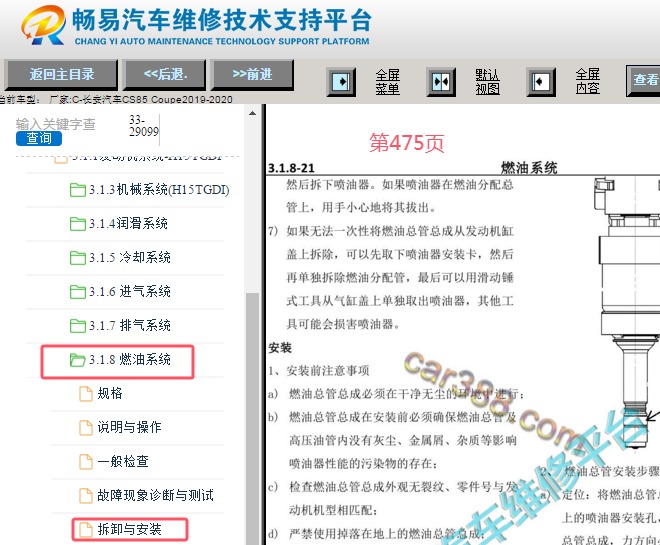This screenshot has height=545, width=660.
Task: Click folder icon beside 3.1.5 冷却系统
Action: pyautogui.click(x=77, y=257)
